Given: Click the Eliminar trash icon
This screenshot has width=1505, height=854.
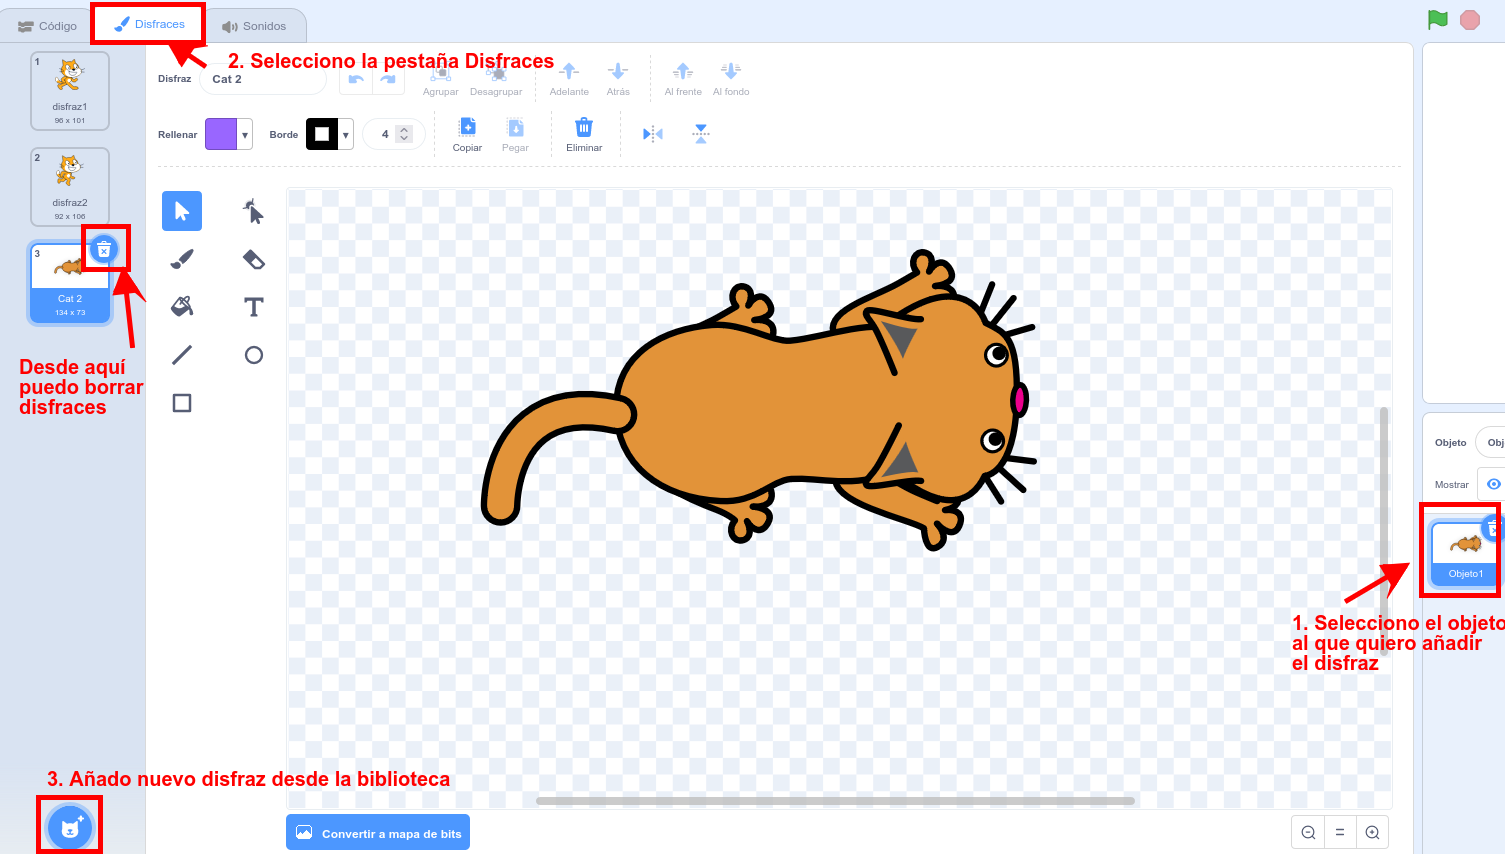Looking at the screenshot, I should click(x=584, y=127).
